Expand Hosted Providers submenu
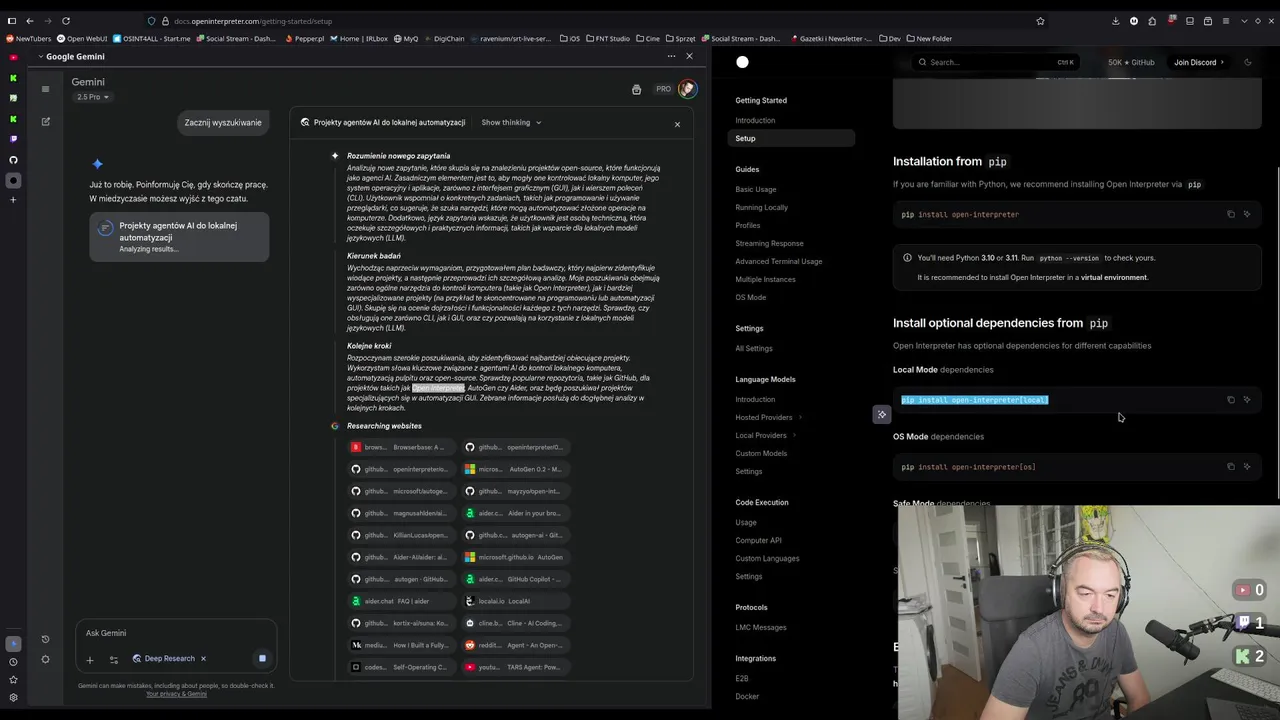The height and width of the screenshot is (720, 1280). pos(768,417)
